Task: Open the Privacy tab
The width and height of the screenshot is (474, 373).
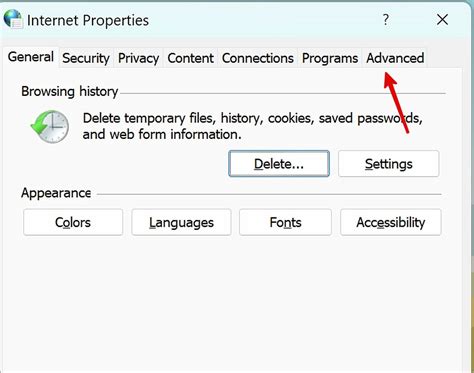Action: (138, 58)
